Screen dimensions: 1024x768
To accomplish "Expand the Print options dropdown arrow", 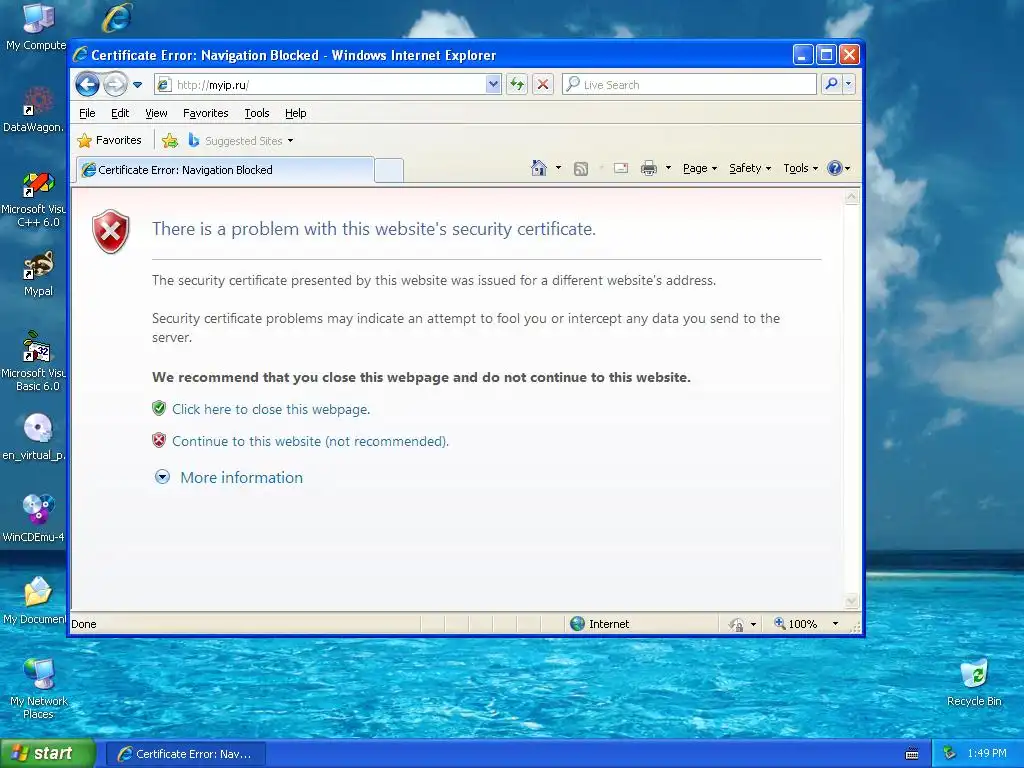I will [668, 168].
